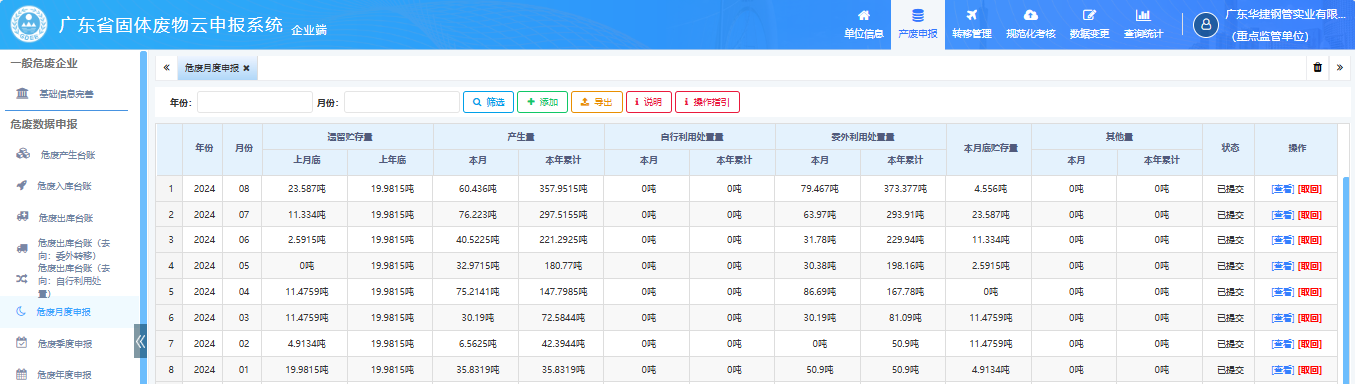View the 2024-03 report via 查看
This screenshot has height=384, width=1355.
click(1282, 318)
